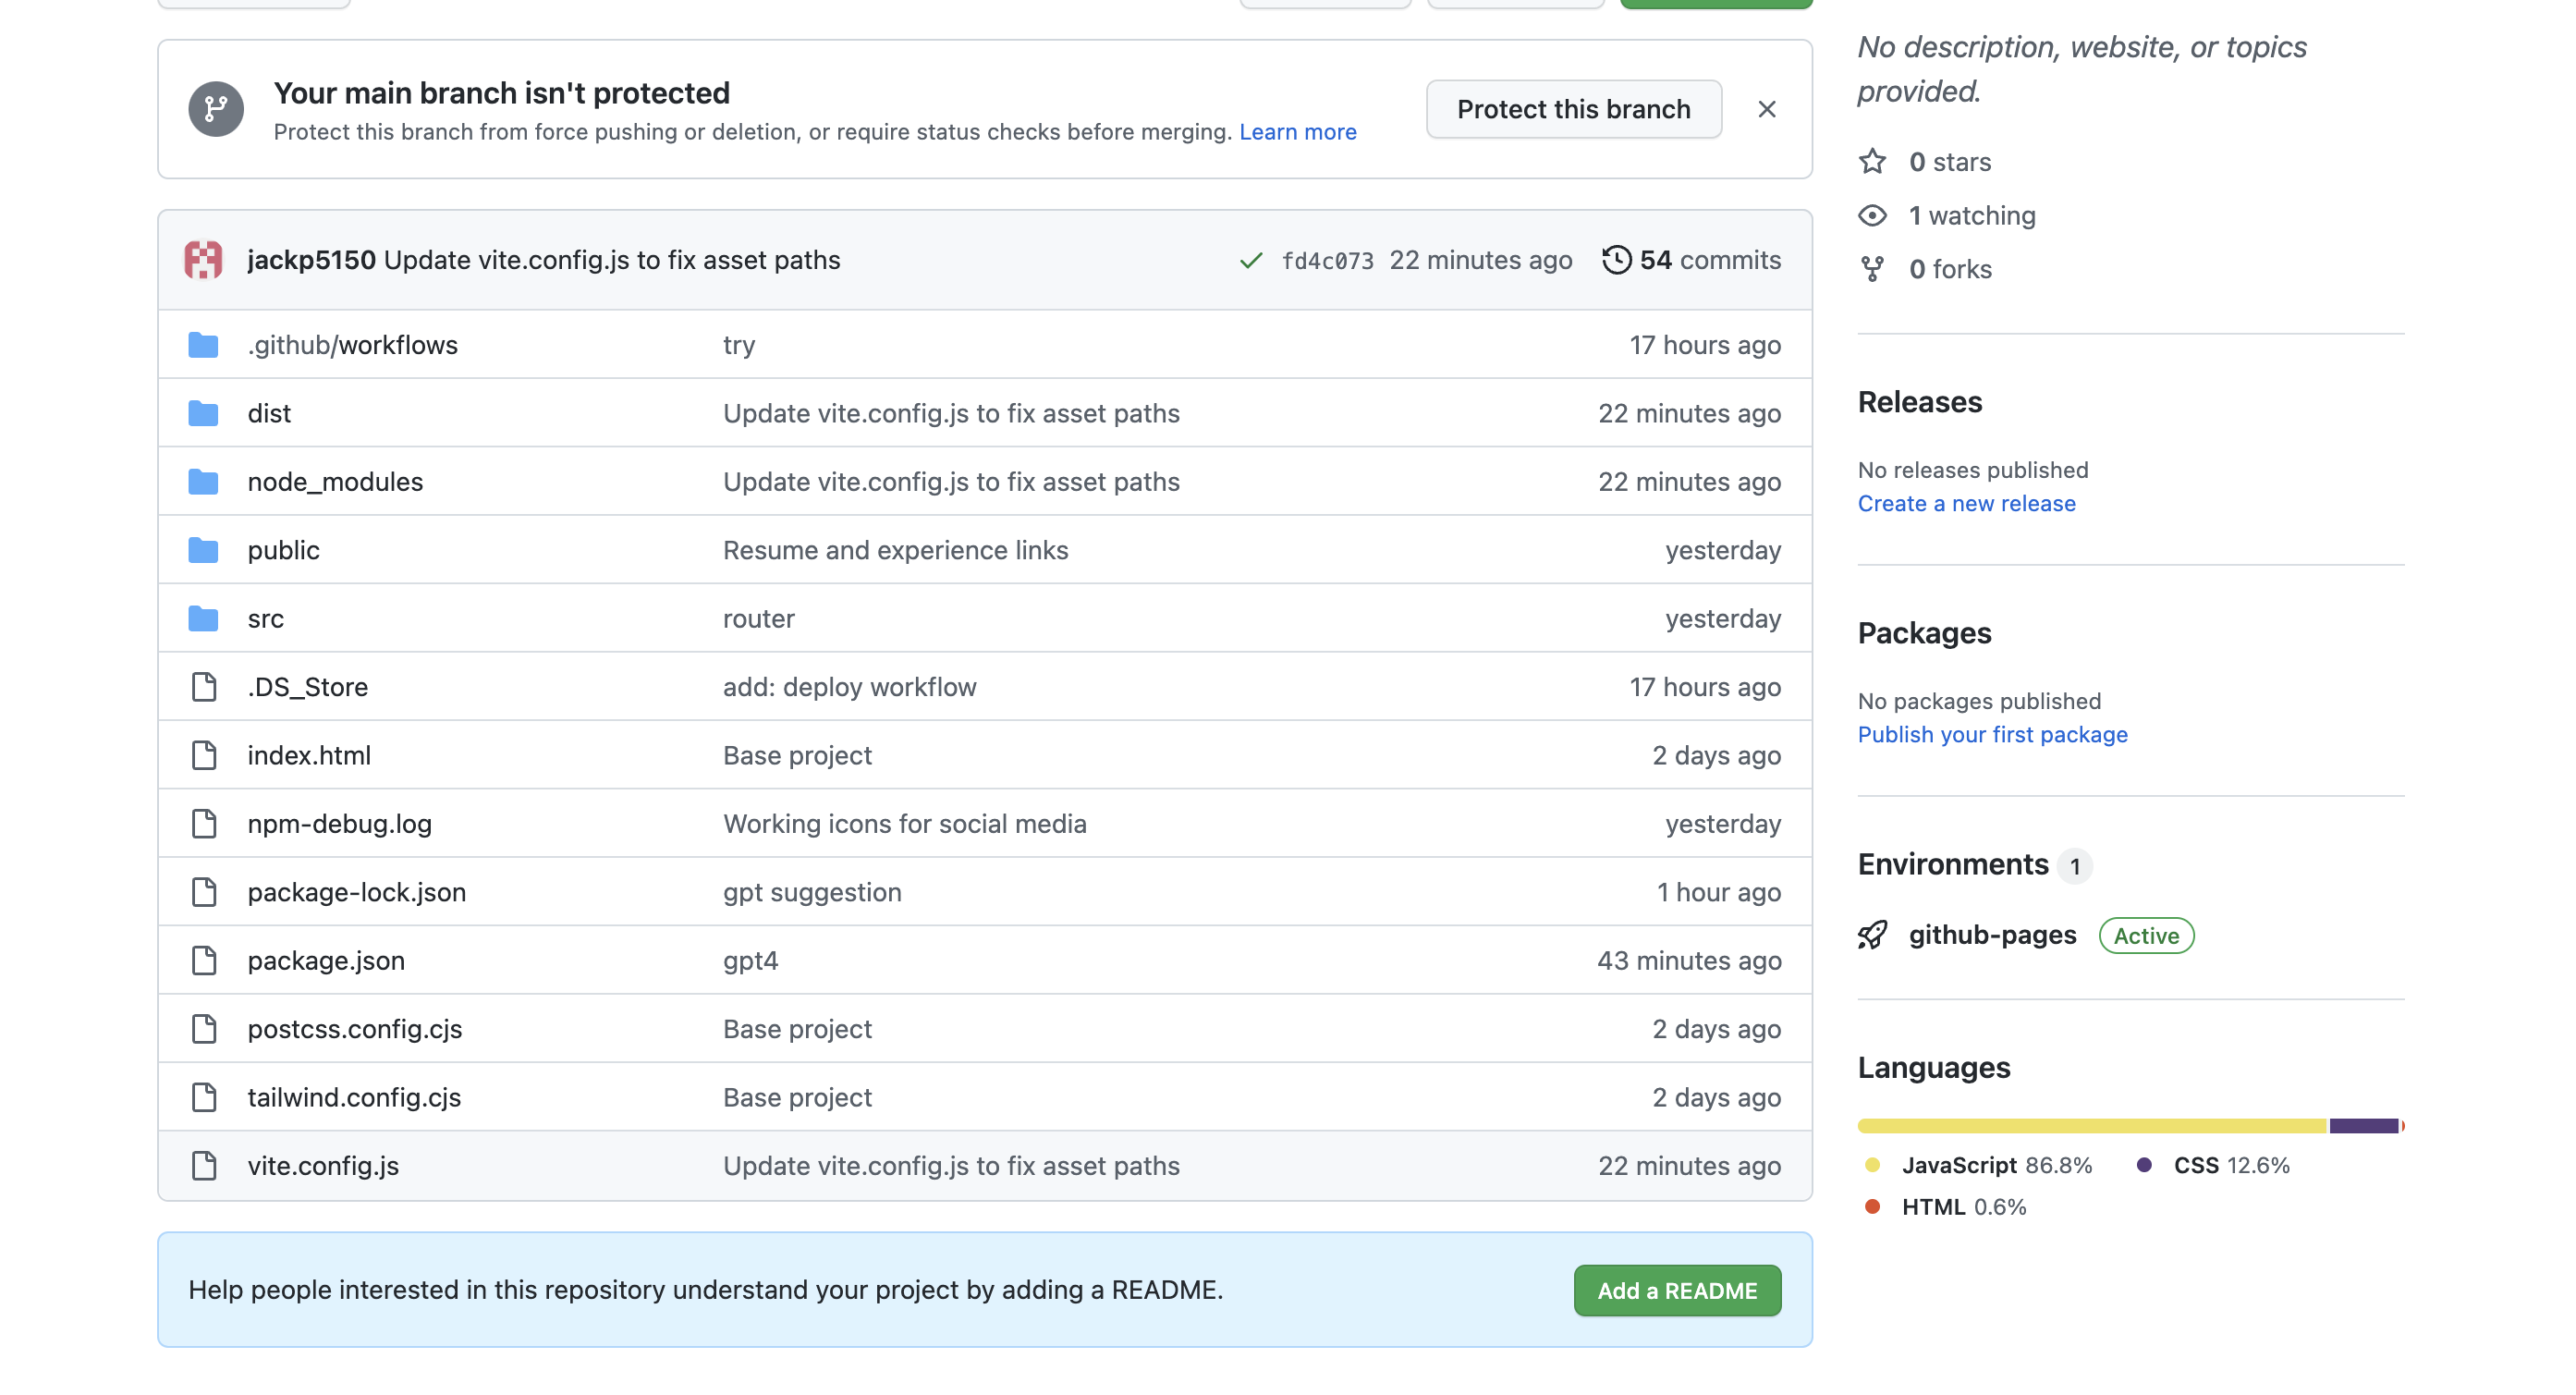This screenshot has height=1395, width=2576.
Task: Click the file icon for tailwind.config.cjs
Action: pos(204,1097)
